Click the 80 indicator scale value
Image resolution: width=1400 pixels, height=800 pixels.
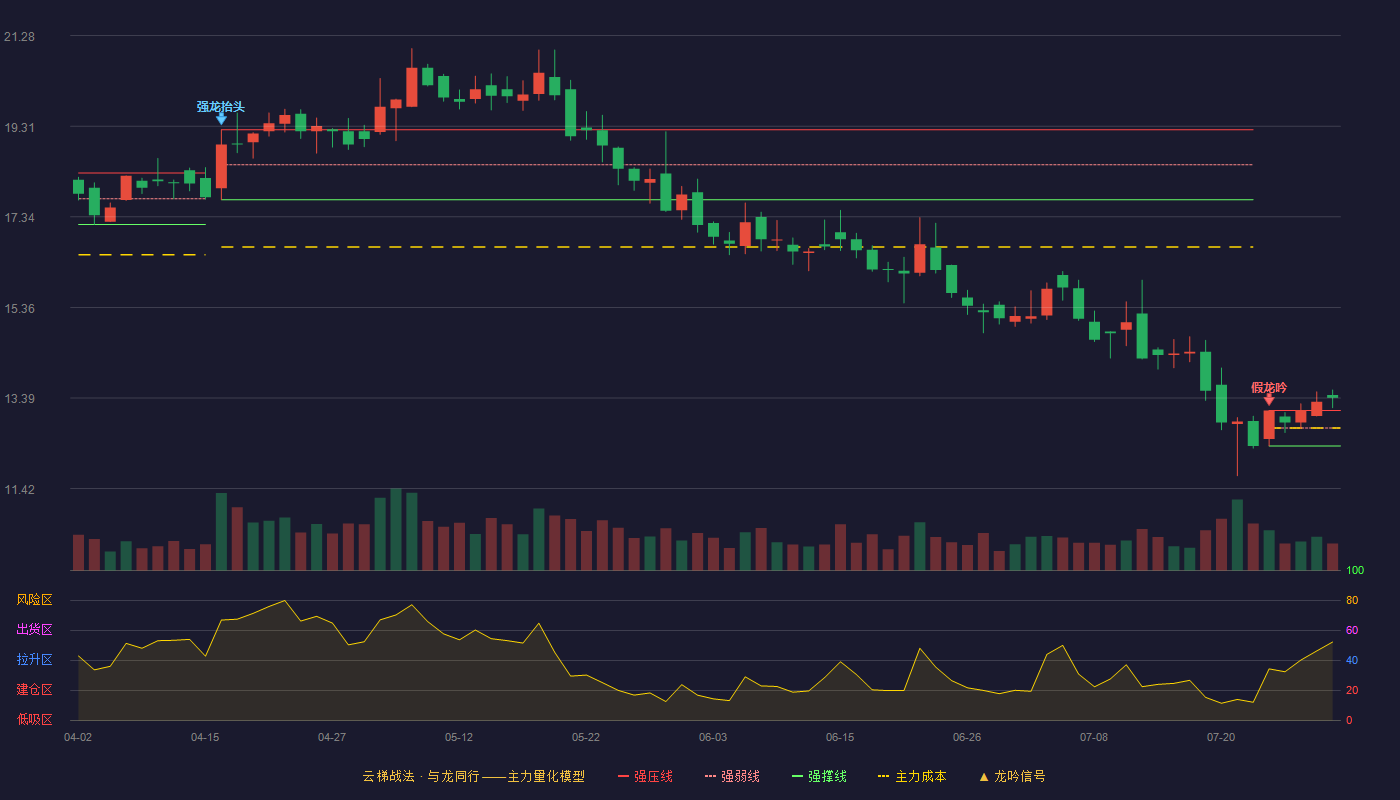tap(1352, 600)
